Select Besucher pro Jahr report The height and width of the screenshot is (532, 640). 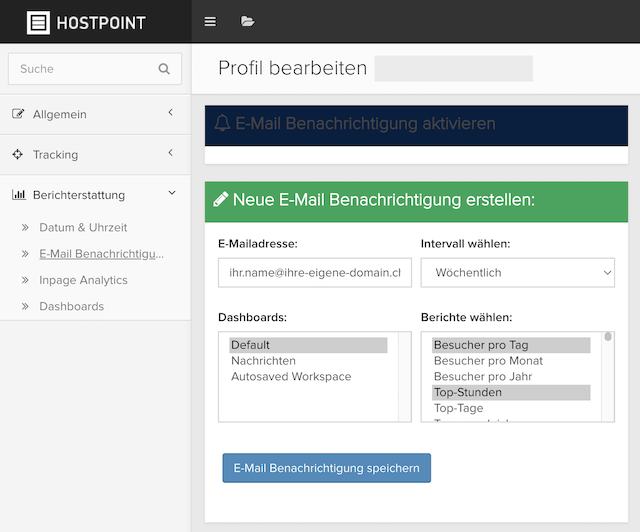tap(511, 376)
